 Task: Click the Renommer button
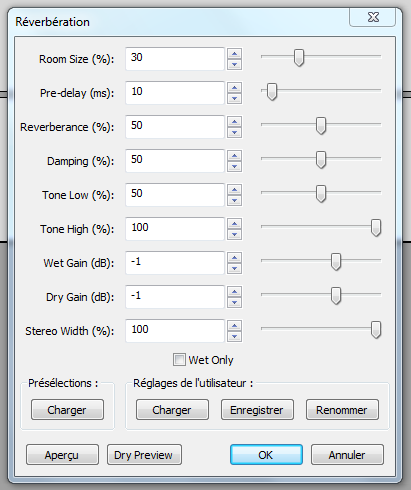click(x=342, y=410)
